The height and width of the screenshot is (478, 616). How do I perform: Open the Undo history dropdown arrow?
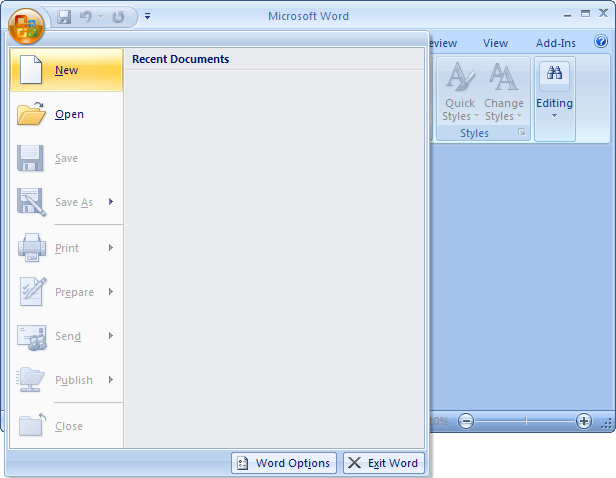point(100,16)
